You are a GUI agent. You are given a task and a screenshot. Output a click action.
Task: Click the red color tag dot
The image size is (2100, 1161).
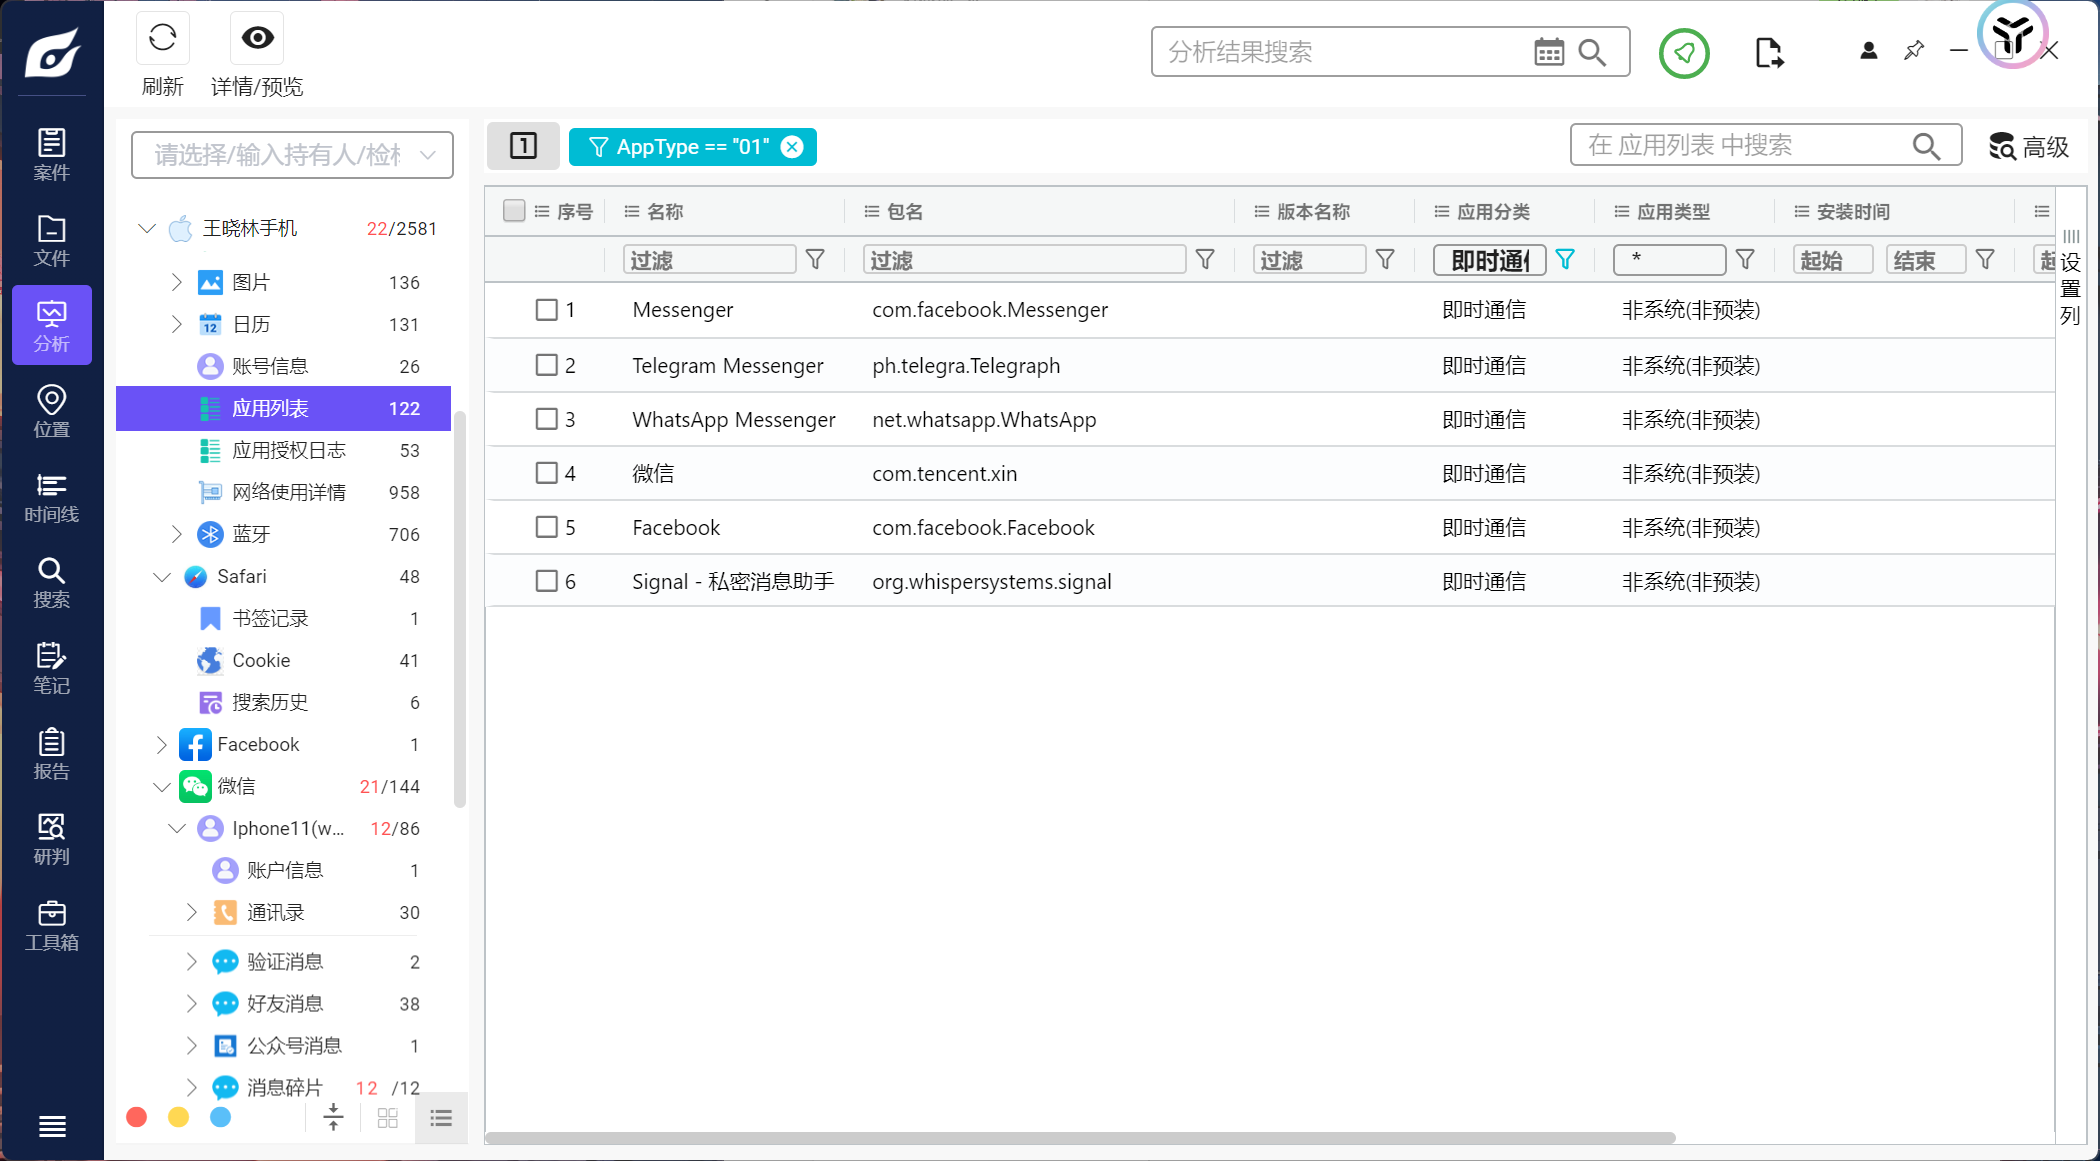point(137,1117)
